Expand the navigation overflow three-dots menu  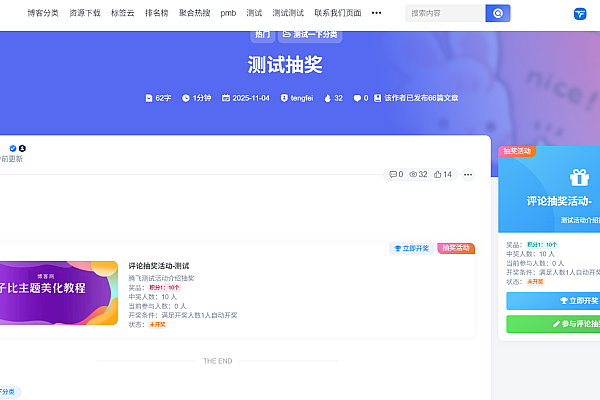tap(377, 13)
